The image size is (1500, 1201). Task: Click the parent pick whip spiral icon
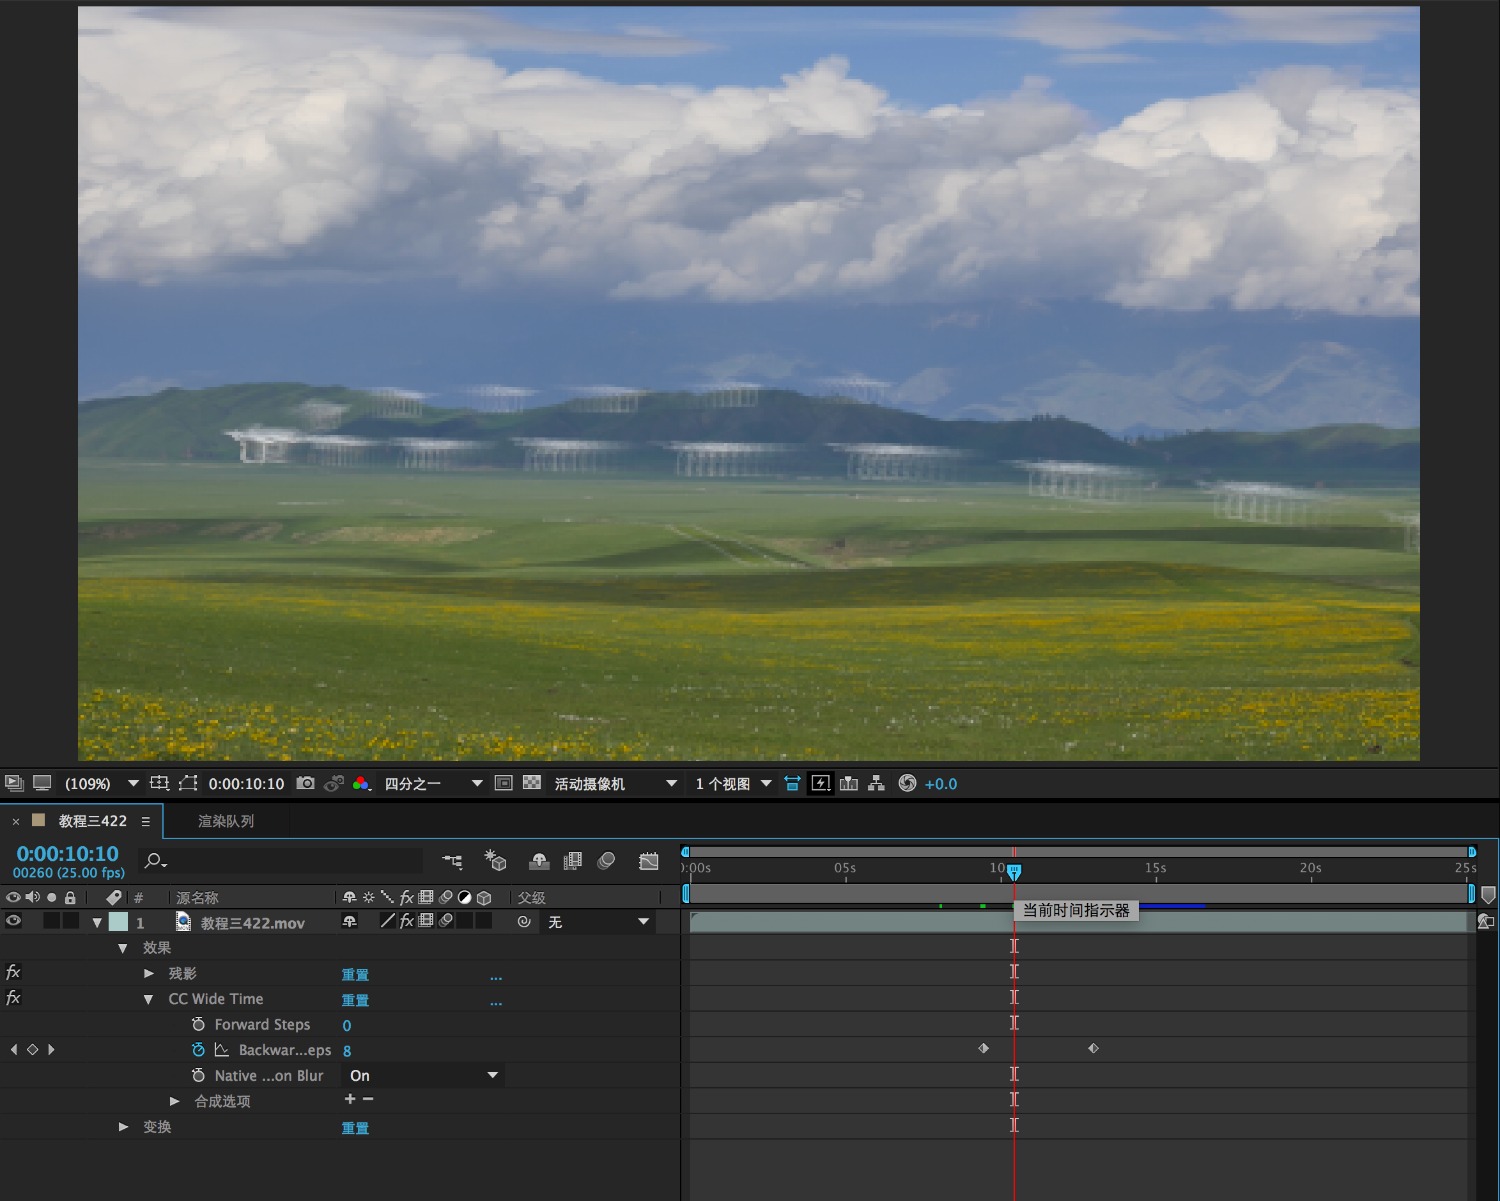click(524, 922)
